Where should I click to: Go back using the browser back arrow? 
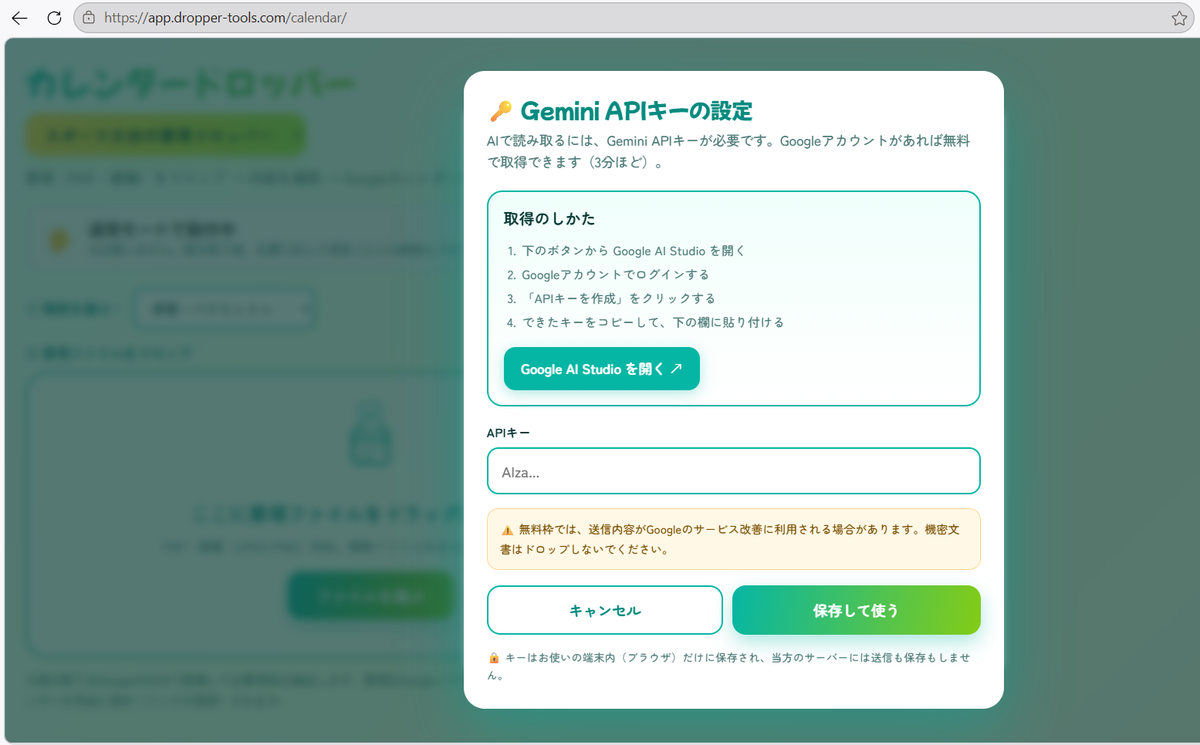point(20,18)
